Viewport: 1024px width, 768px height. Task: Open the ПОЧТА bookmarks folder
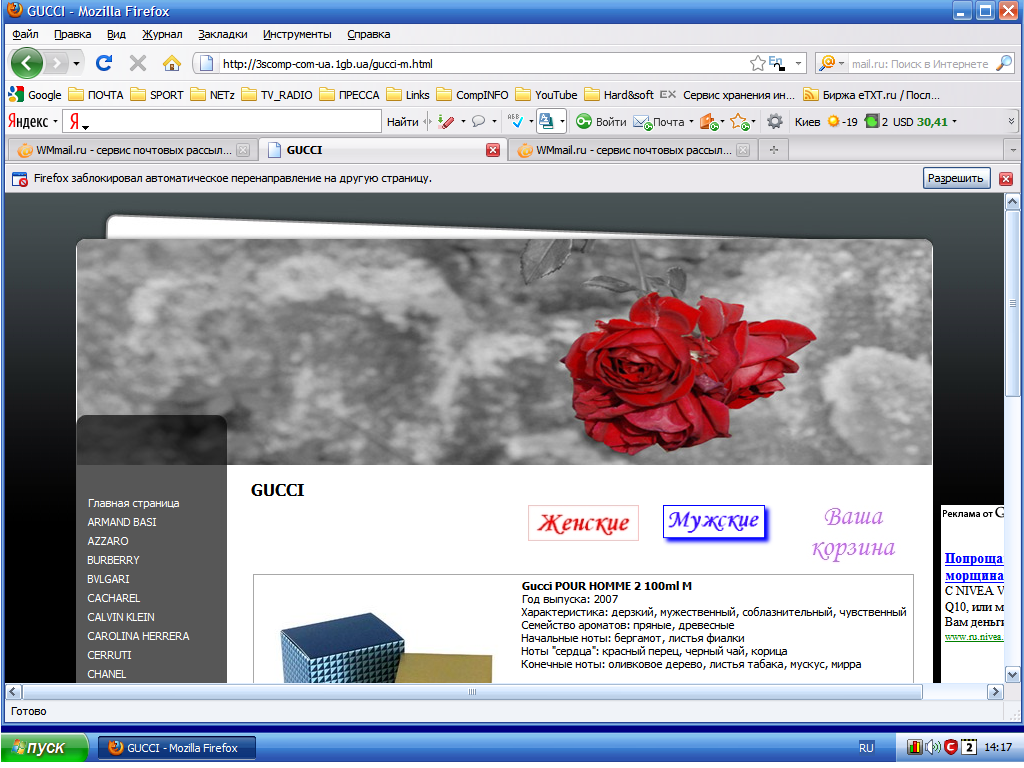[x=96, y=95]
